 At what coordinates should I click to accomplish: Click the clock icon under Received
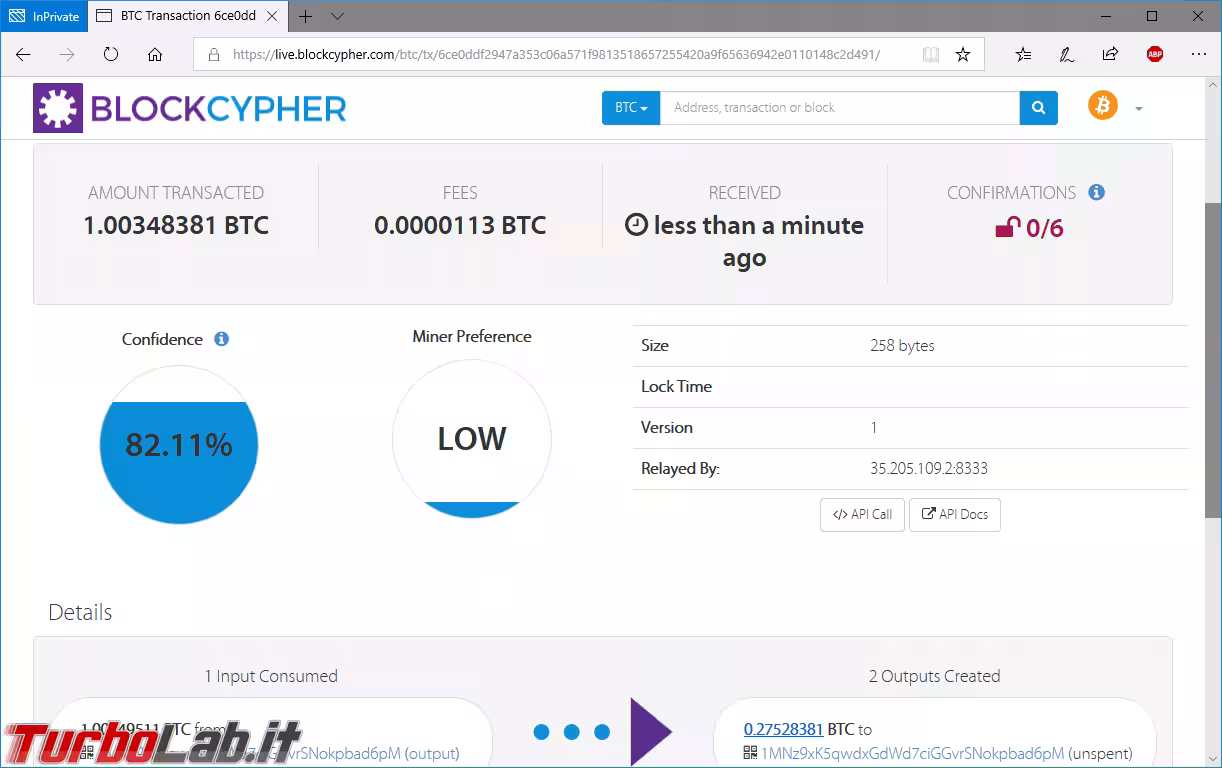pyautogui.click(x=636, y=225)
